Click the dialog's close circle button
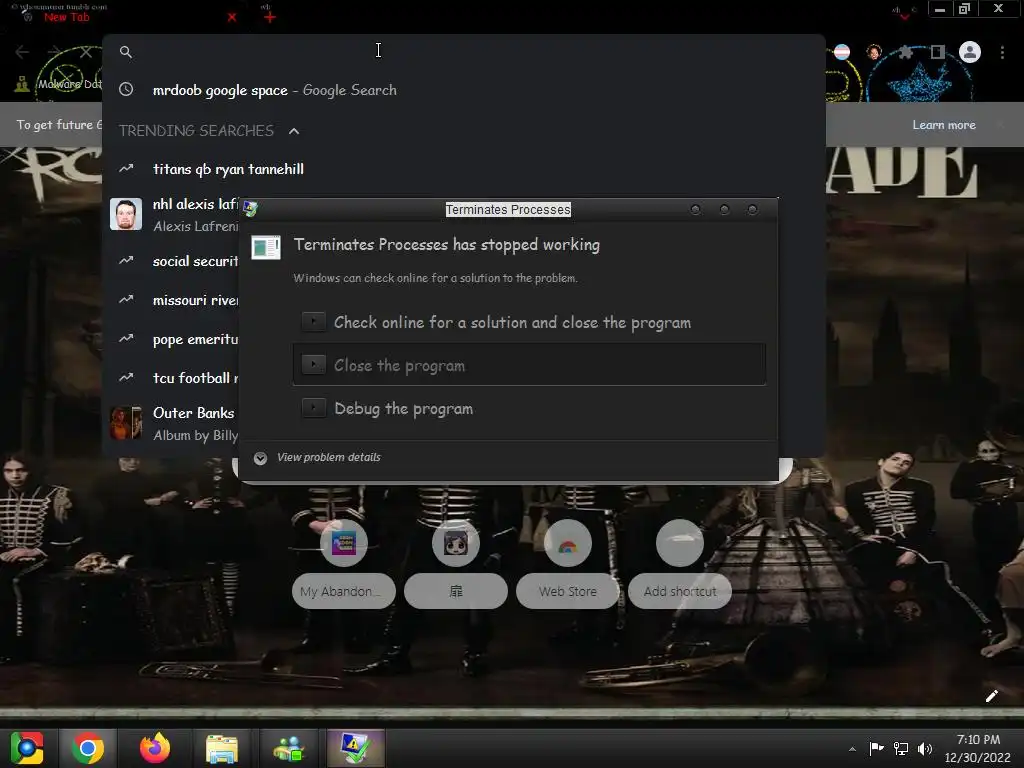The image size is (1024, 768). (x=752, y=210)
